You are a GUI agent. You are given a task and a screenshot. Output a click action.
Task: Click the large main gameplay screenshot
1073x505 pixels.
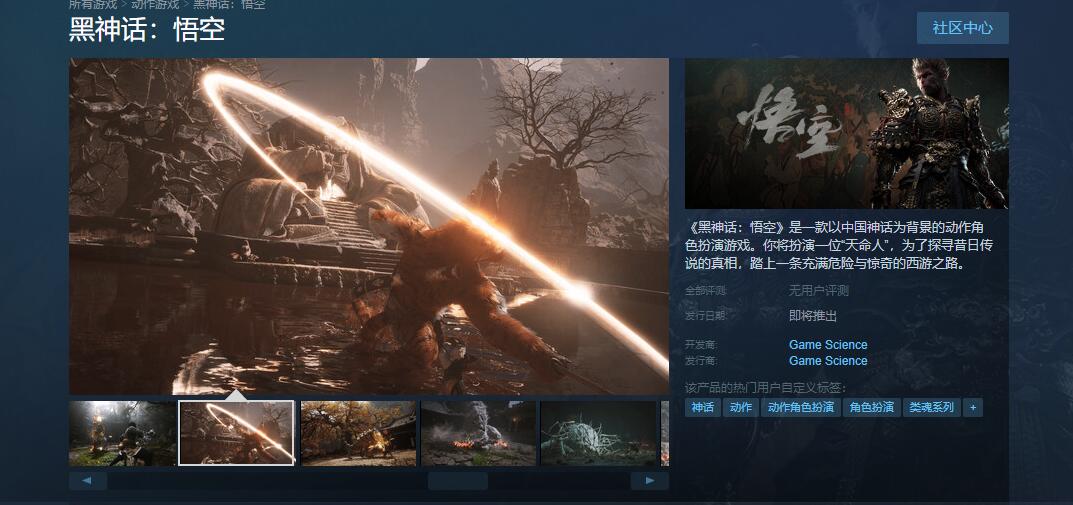368,225
